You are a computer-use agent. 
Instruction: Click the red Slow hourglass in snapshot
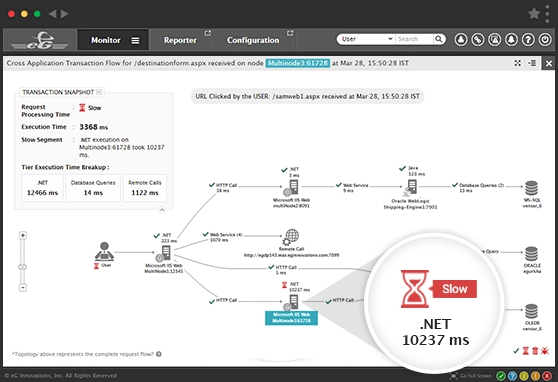point(82,108)
